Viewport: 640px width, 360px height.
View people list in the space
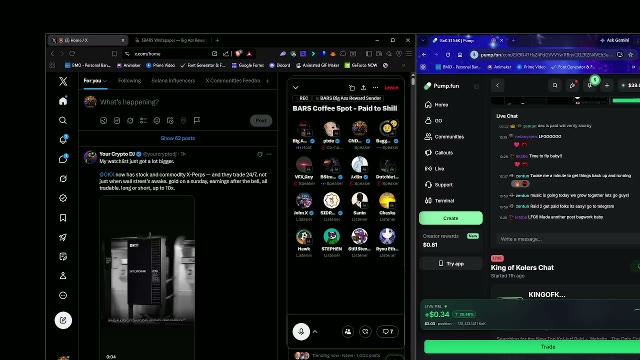point(348,332)
